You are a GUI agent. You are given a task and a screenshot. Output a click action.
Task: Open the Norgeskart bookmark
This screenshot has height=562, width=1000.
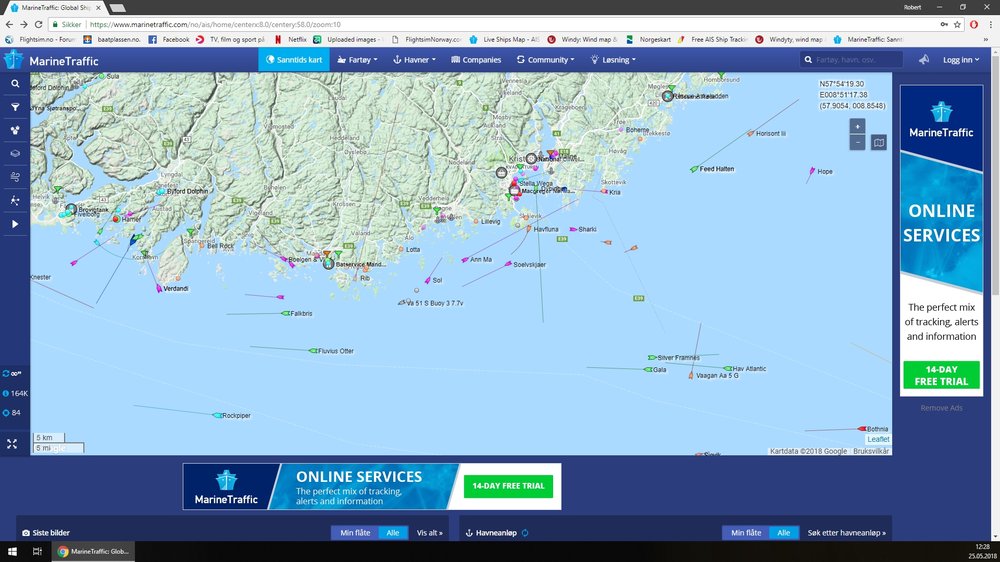click(x=648, y=40)
